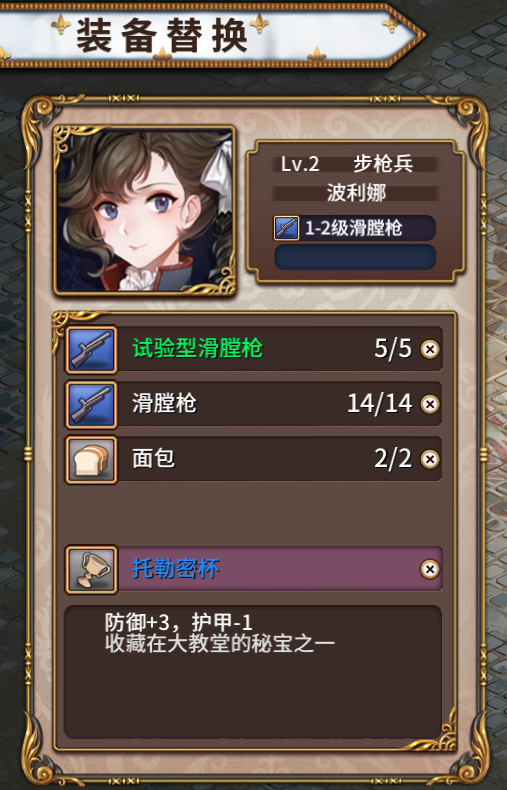
Task: Click the 1-2级滑膛枪 weapon skill label
Action: [354, 228]
